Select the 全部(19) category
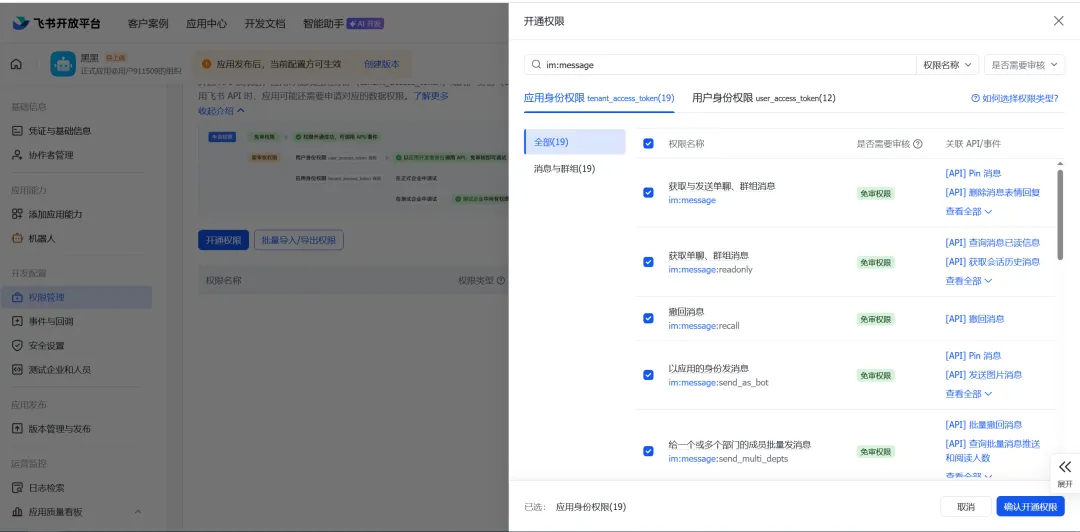 (x=574, y=142)
